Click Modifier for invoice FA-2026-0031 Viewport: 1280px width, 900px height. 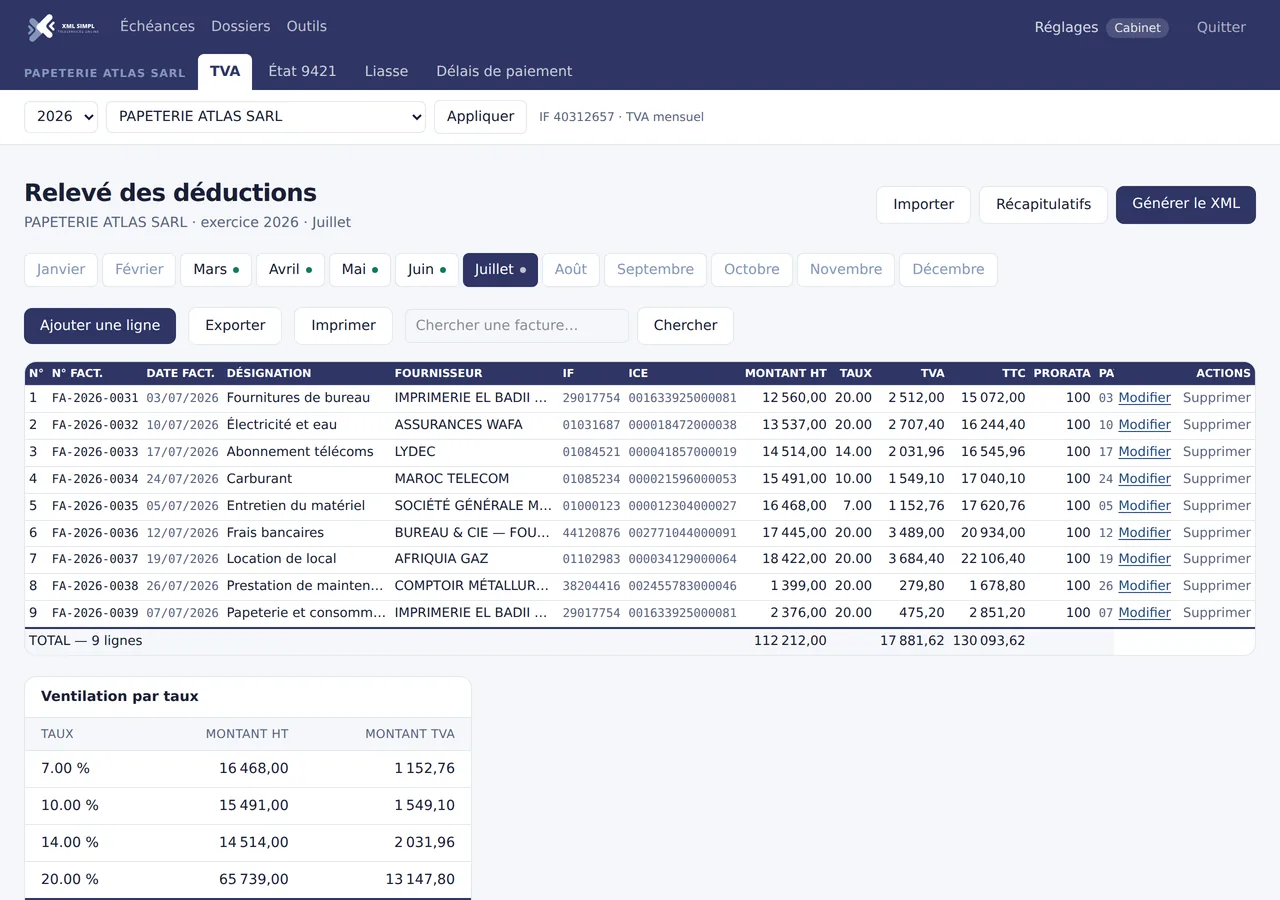(1144, 398)
